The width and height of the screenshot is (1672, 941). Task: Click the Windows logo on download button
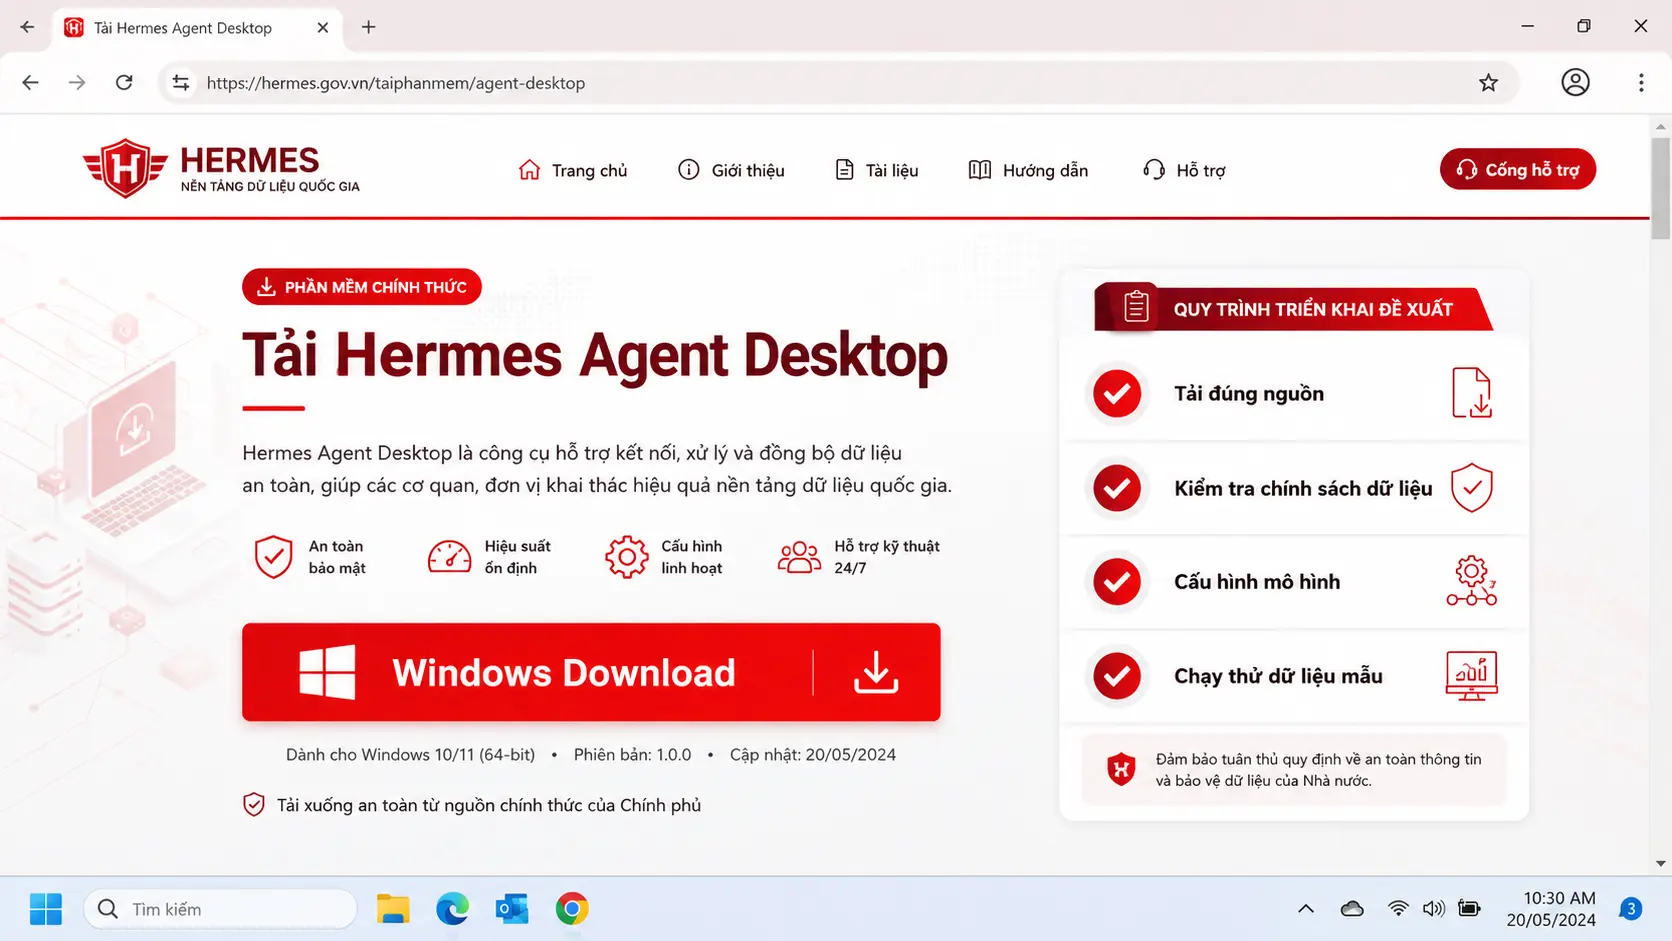(327, 672)
